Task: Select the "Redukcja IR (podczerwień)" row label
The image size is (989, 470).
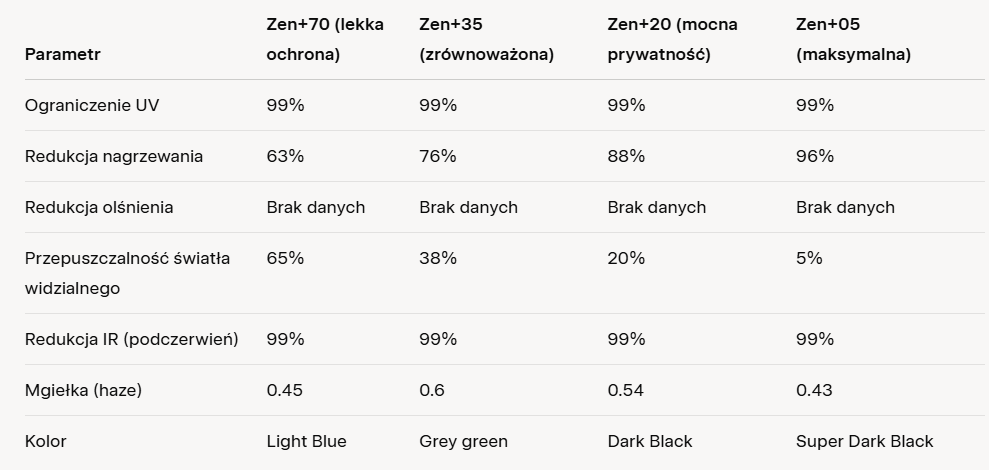Action: [x=131, y=339]
